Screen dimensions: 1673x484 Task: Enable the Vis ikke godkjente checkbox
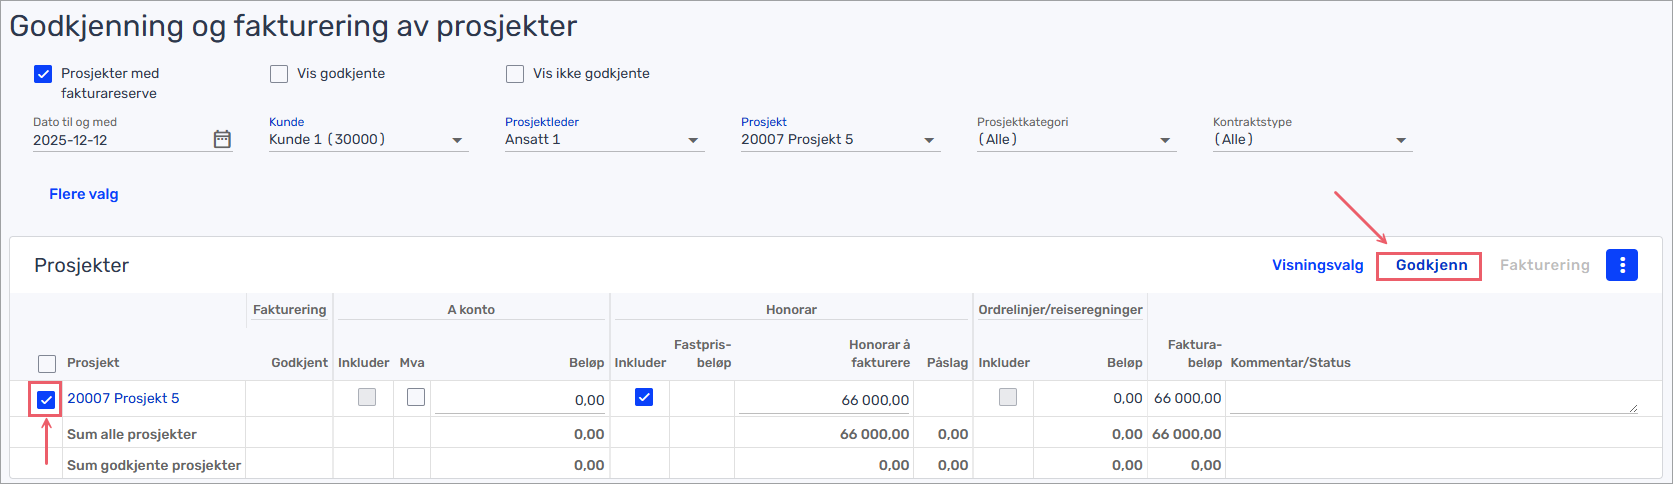(x=515, y=74)
